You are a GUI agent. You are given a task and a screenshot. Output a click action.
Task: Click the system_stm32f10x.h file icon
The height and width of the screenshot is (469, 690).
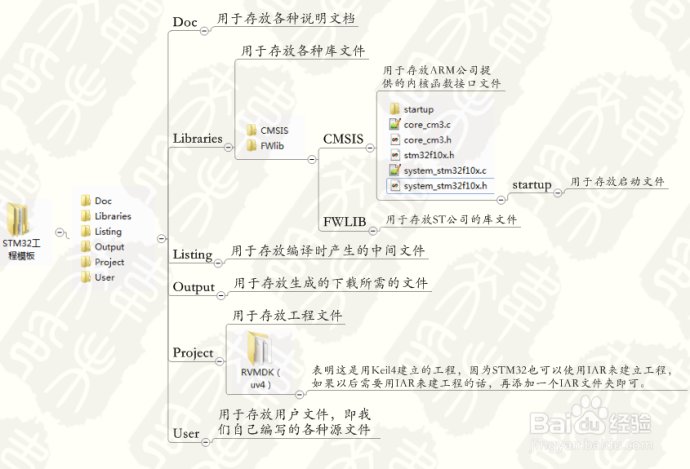click(395, 186)
